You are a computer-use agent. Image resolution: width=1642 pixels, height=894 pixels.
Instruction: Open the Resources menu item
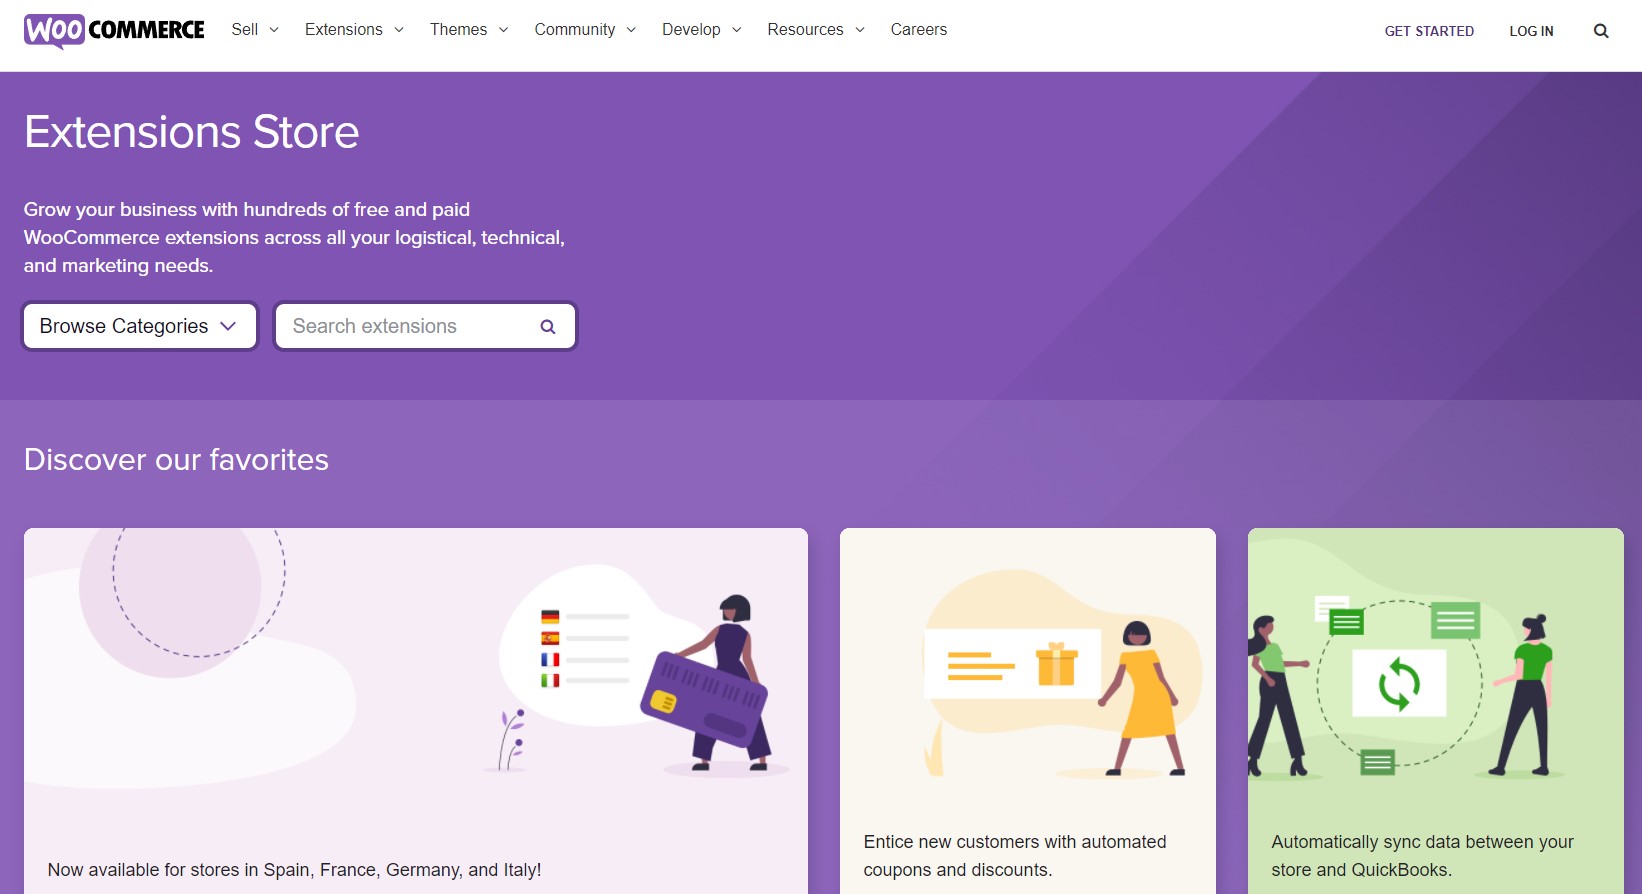click(805, 30)
